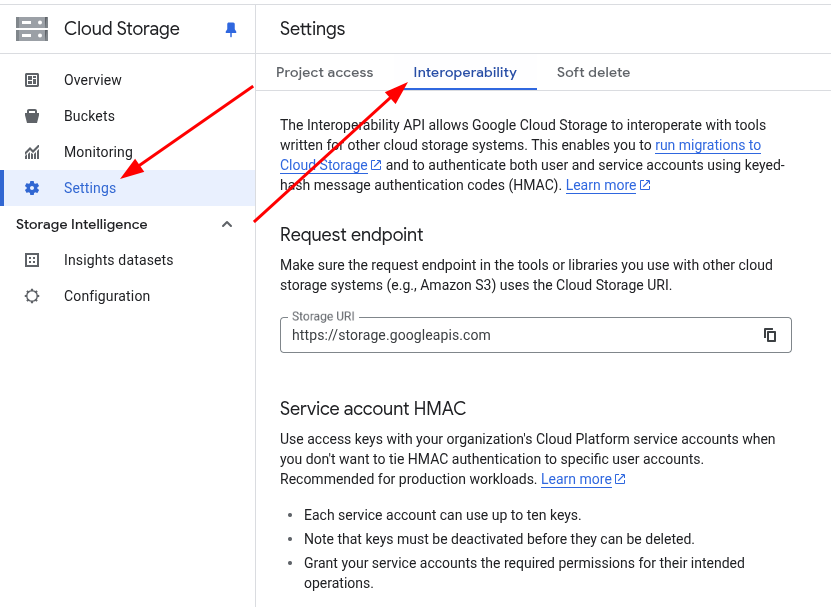Copy the Storage URI with copy icon
Image resolution: width=831 pixels, height=607 pixels.
coord(769,335)
